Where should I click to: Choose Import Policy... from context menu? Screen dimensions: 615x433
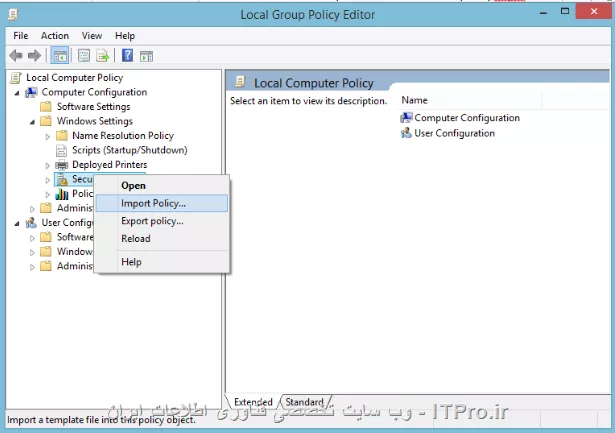click(x=162, y=203)
